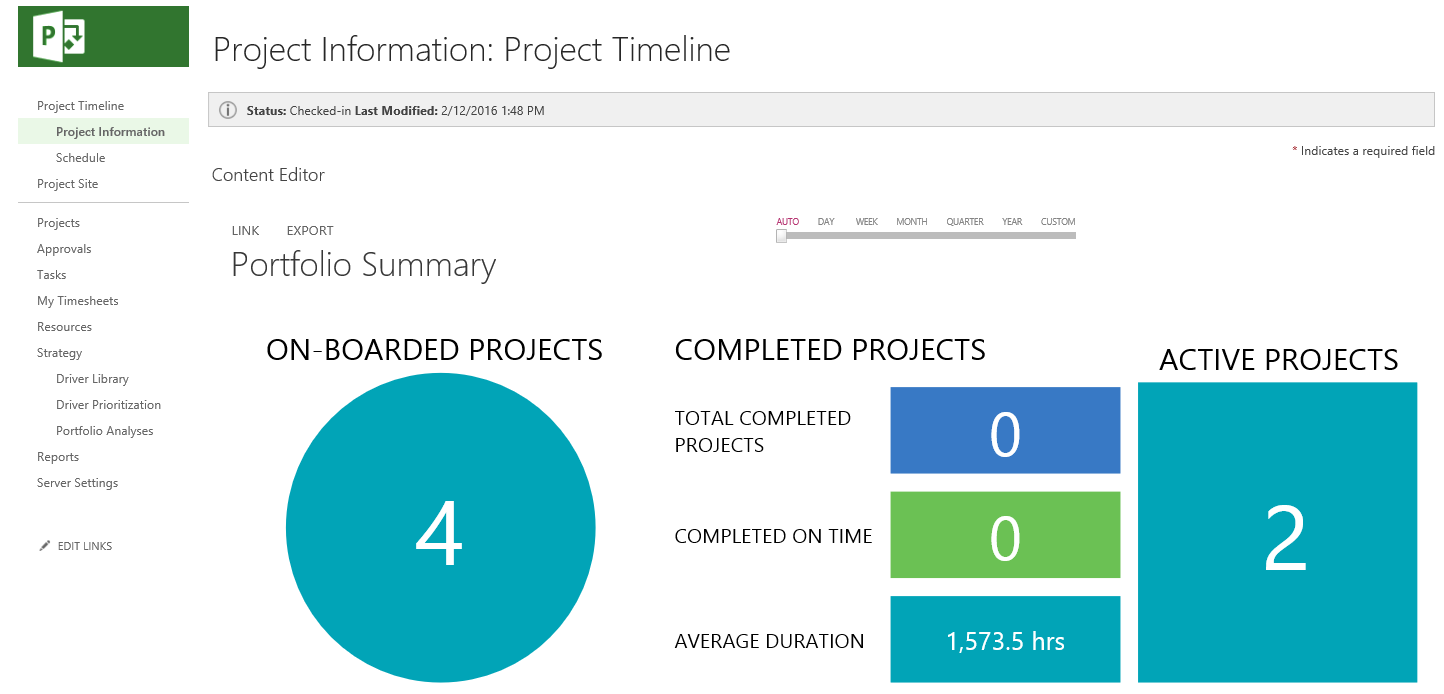This screenshot has width=1444, height=694.
Task: Set time scale to AUTO
Action: (788, 222)
